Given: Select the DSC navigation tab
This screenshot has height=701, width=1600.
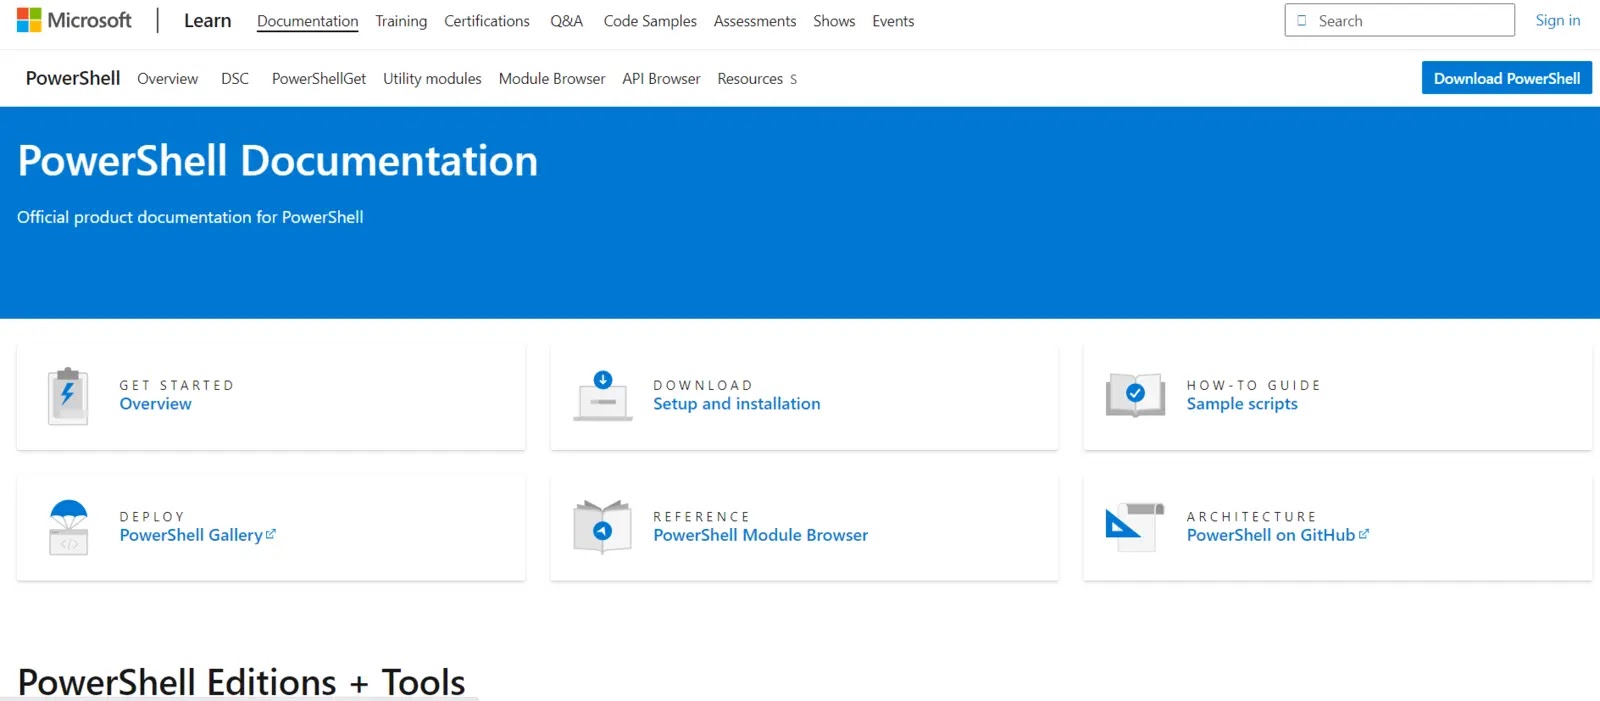Looking at the screenshot, I should pos(235,79).
